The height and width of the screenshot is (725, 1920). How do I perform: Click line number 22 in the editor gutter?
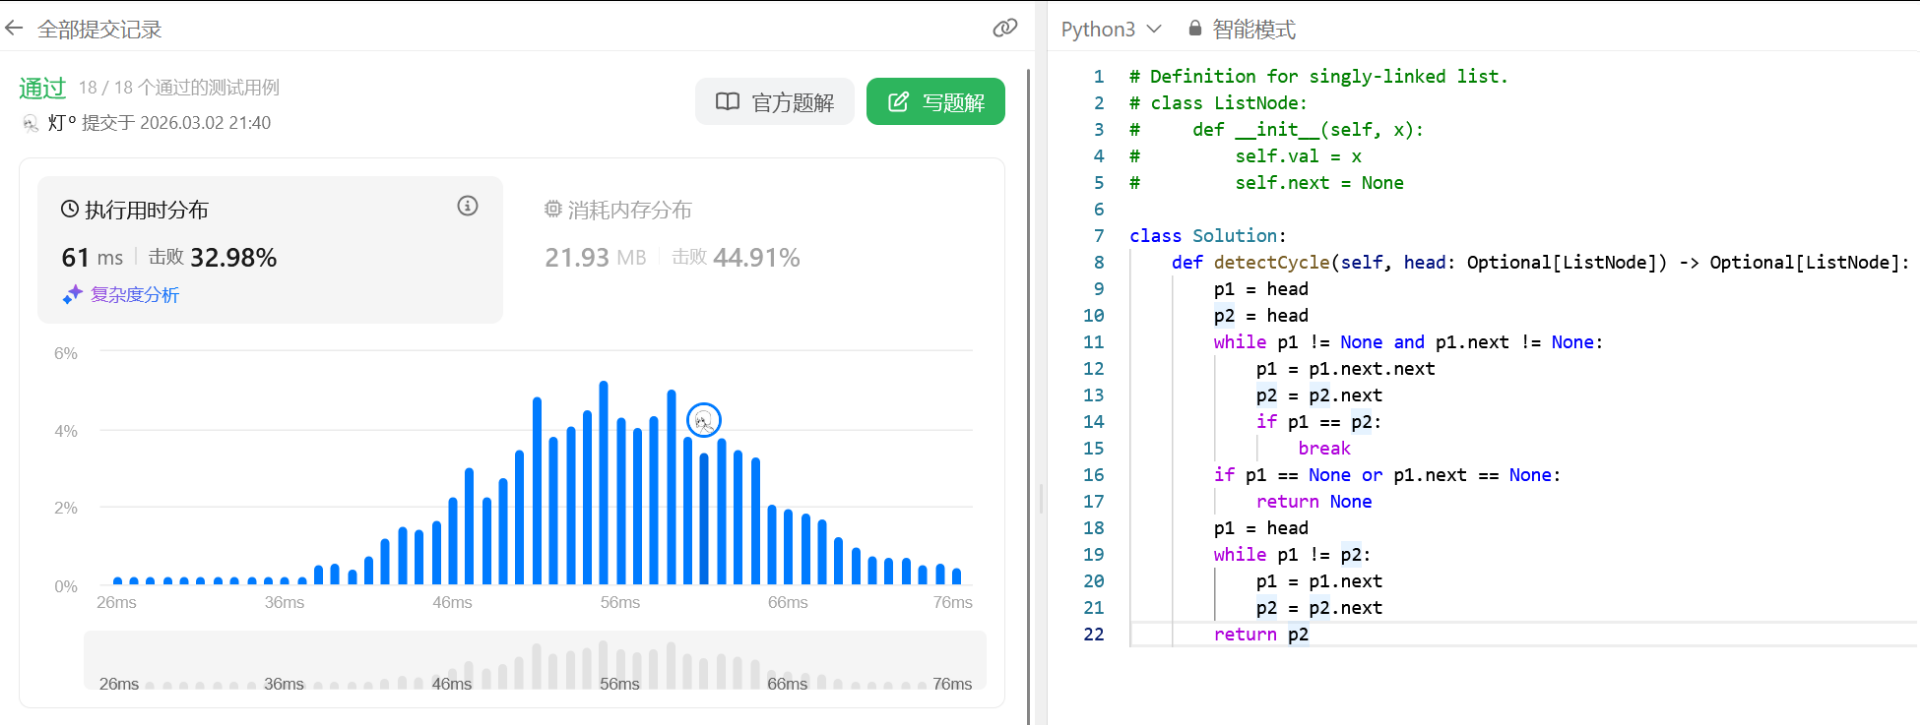[x=1094, y=634]
